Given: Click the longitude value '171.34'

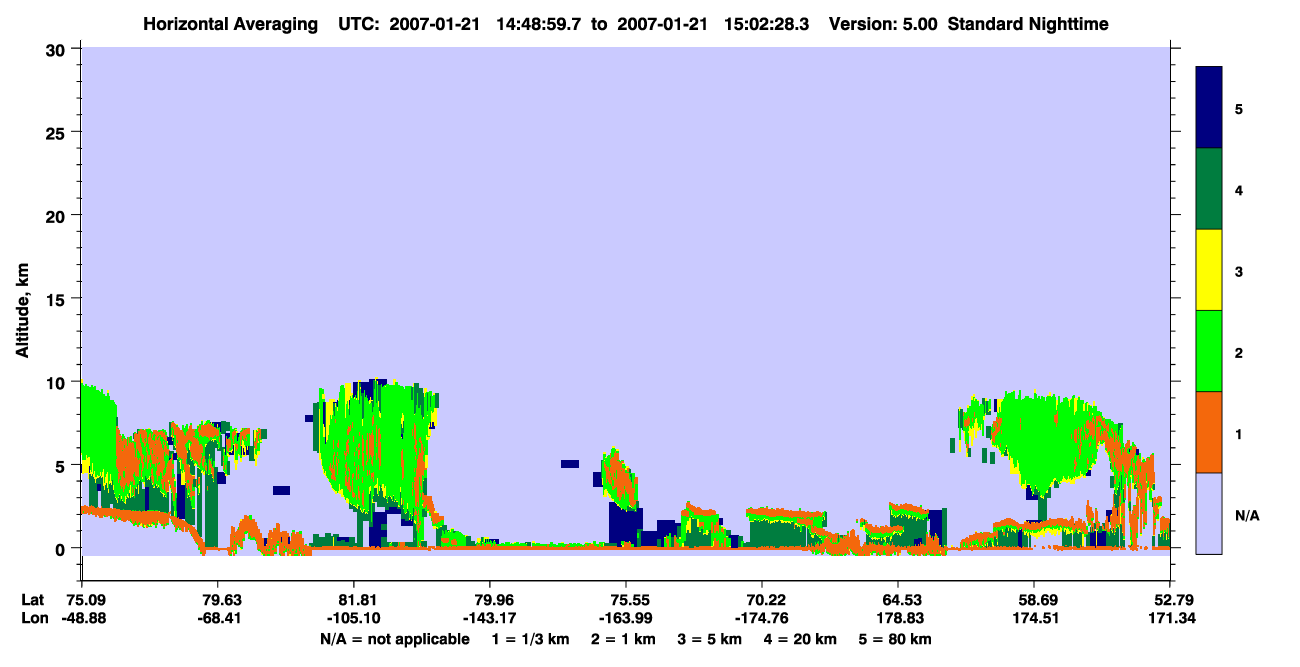Looking at the screenshot, I should pos(1170,618).
